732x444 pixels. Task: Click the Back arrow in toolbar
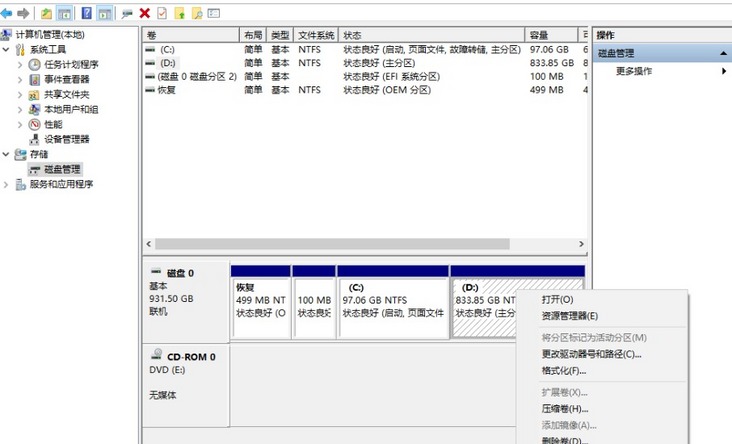(x=7, y=14)
